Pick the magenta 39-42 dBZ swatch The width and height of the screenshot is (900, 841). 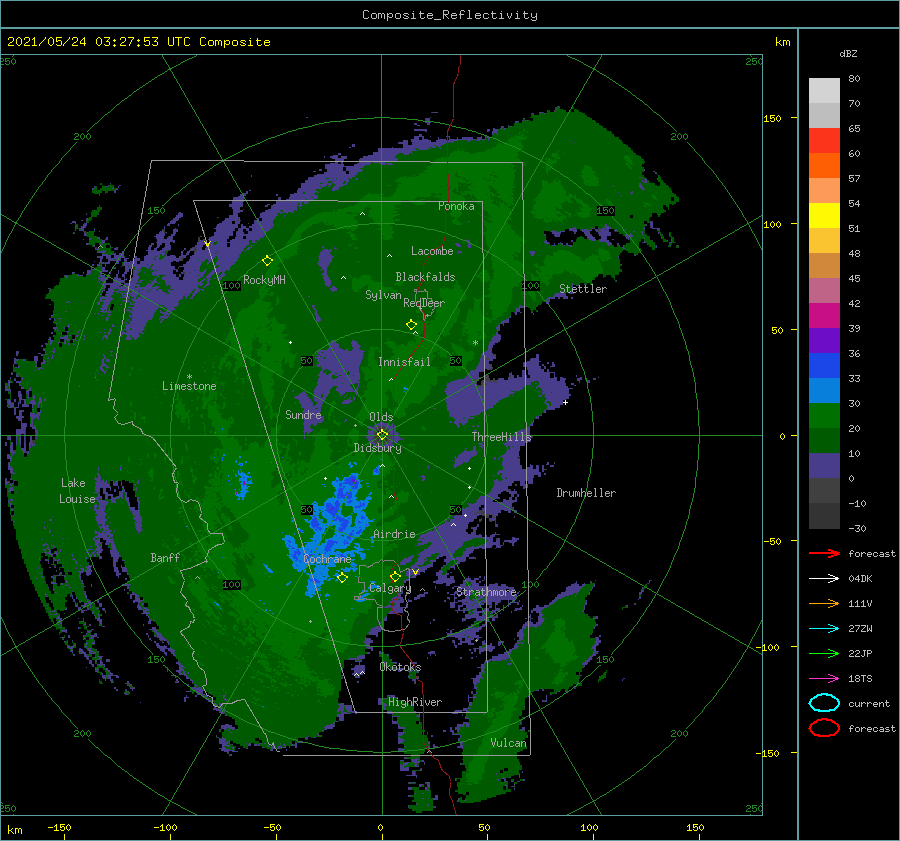[824, 315]
